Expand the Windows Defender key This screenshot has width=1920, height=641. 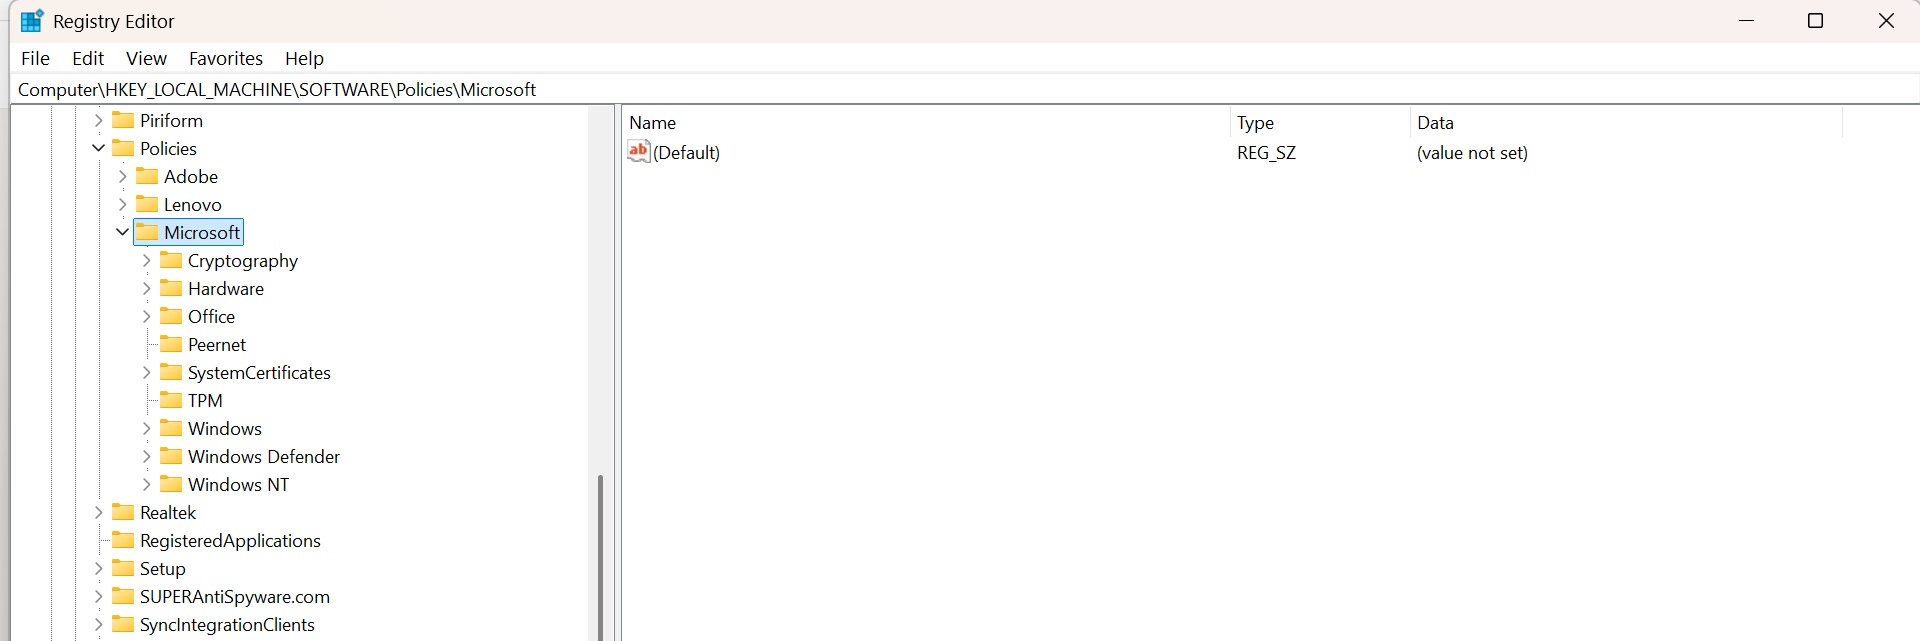pos(146,456)
